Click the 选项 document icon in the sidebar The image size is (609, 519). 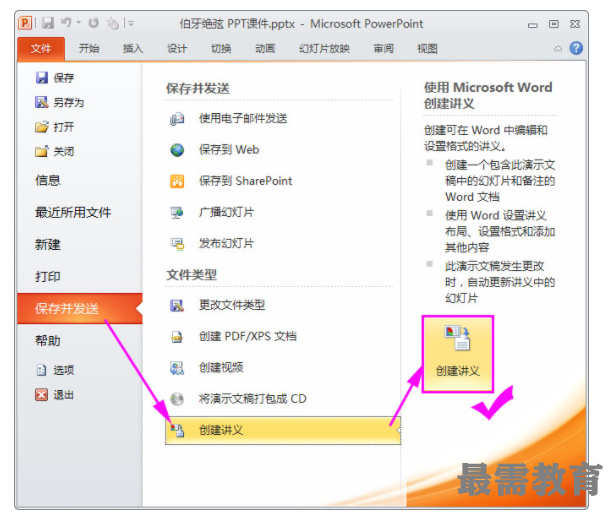coord(42,370)
